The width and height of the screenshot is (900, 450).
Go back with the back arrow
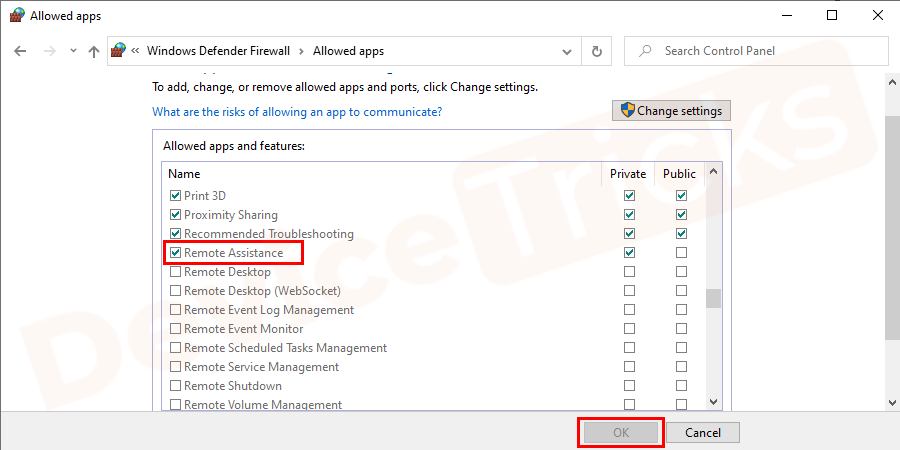coord(20,51)
